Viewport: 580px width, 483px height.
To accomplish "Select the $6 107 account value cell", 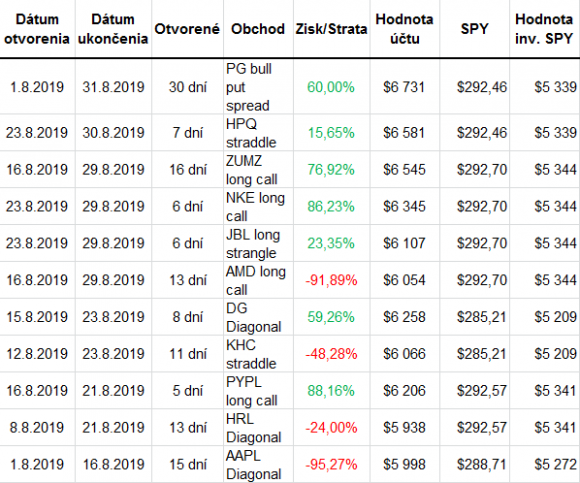I will 405,243.
